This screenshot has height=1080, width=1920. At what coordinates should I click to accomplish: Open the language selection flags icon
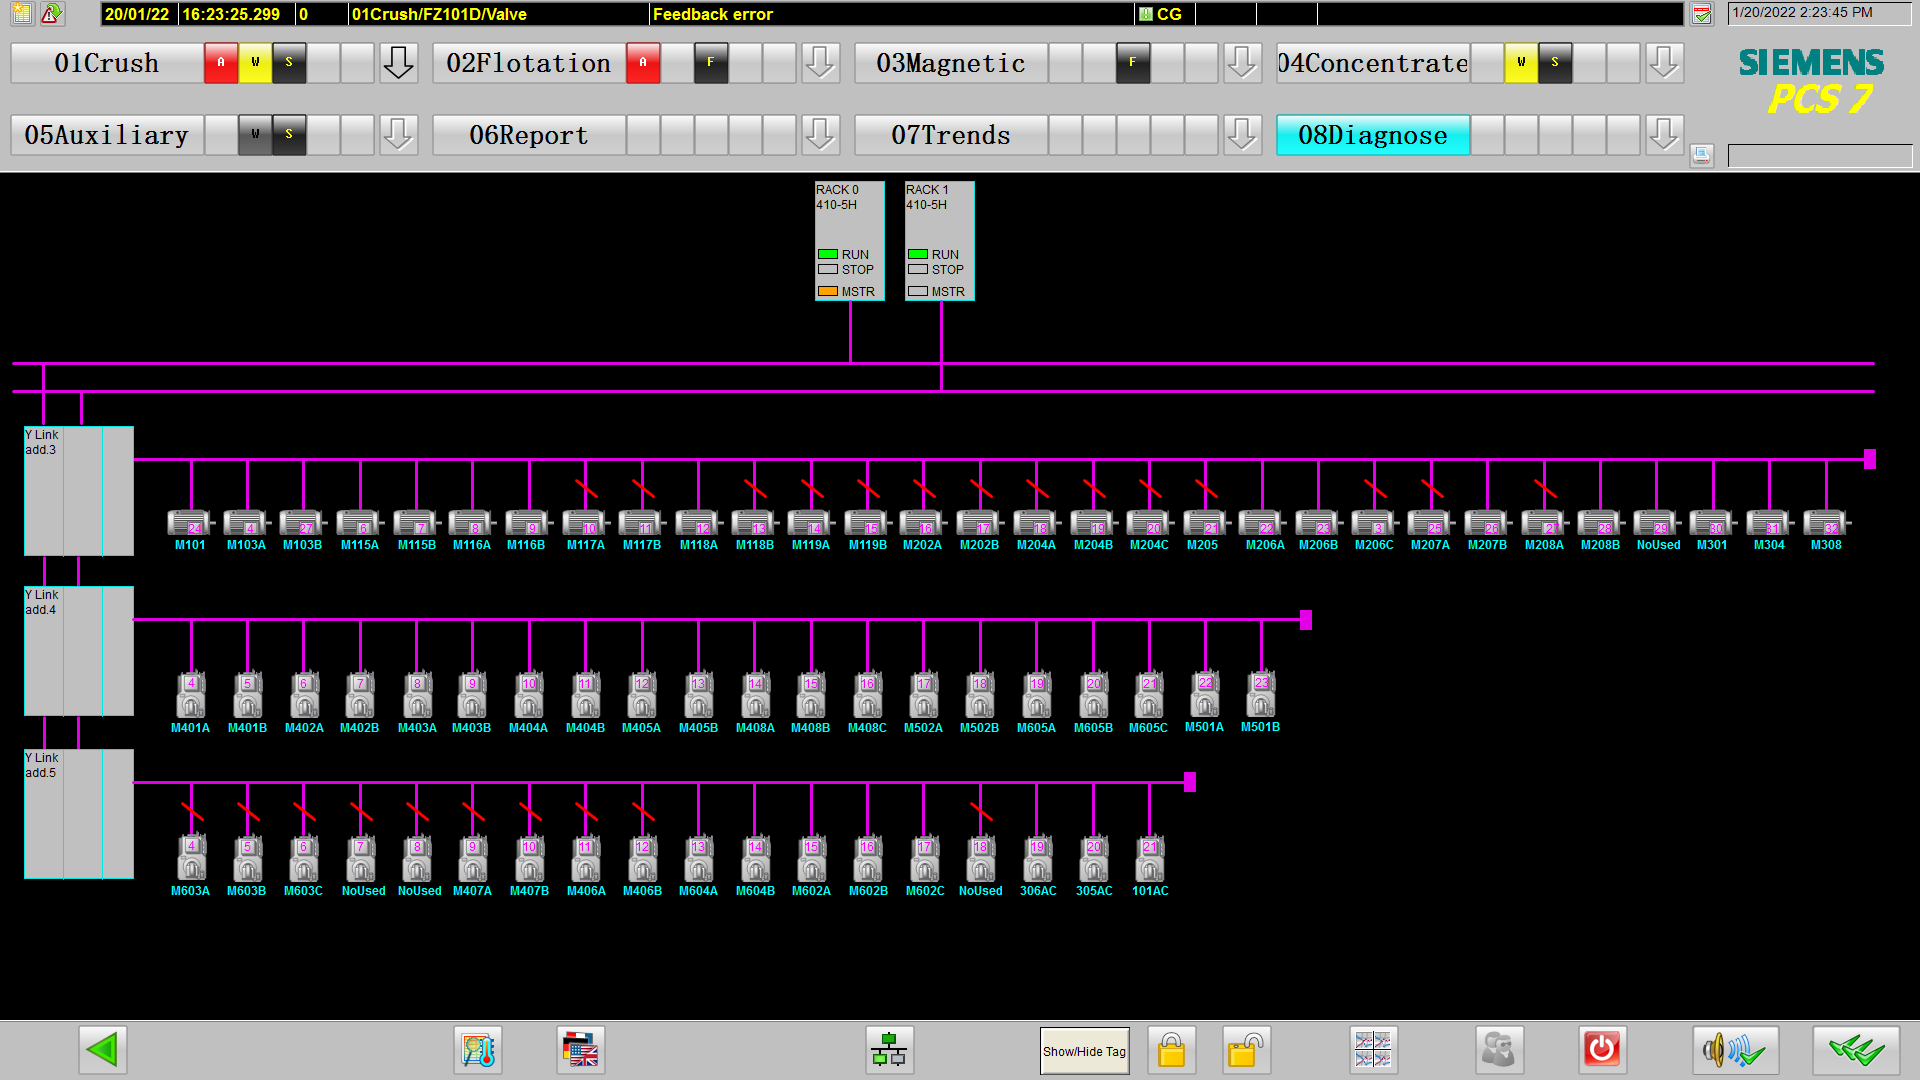pos(580,1050)
